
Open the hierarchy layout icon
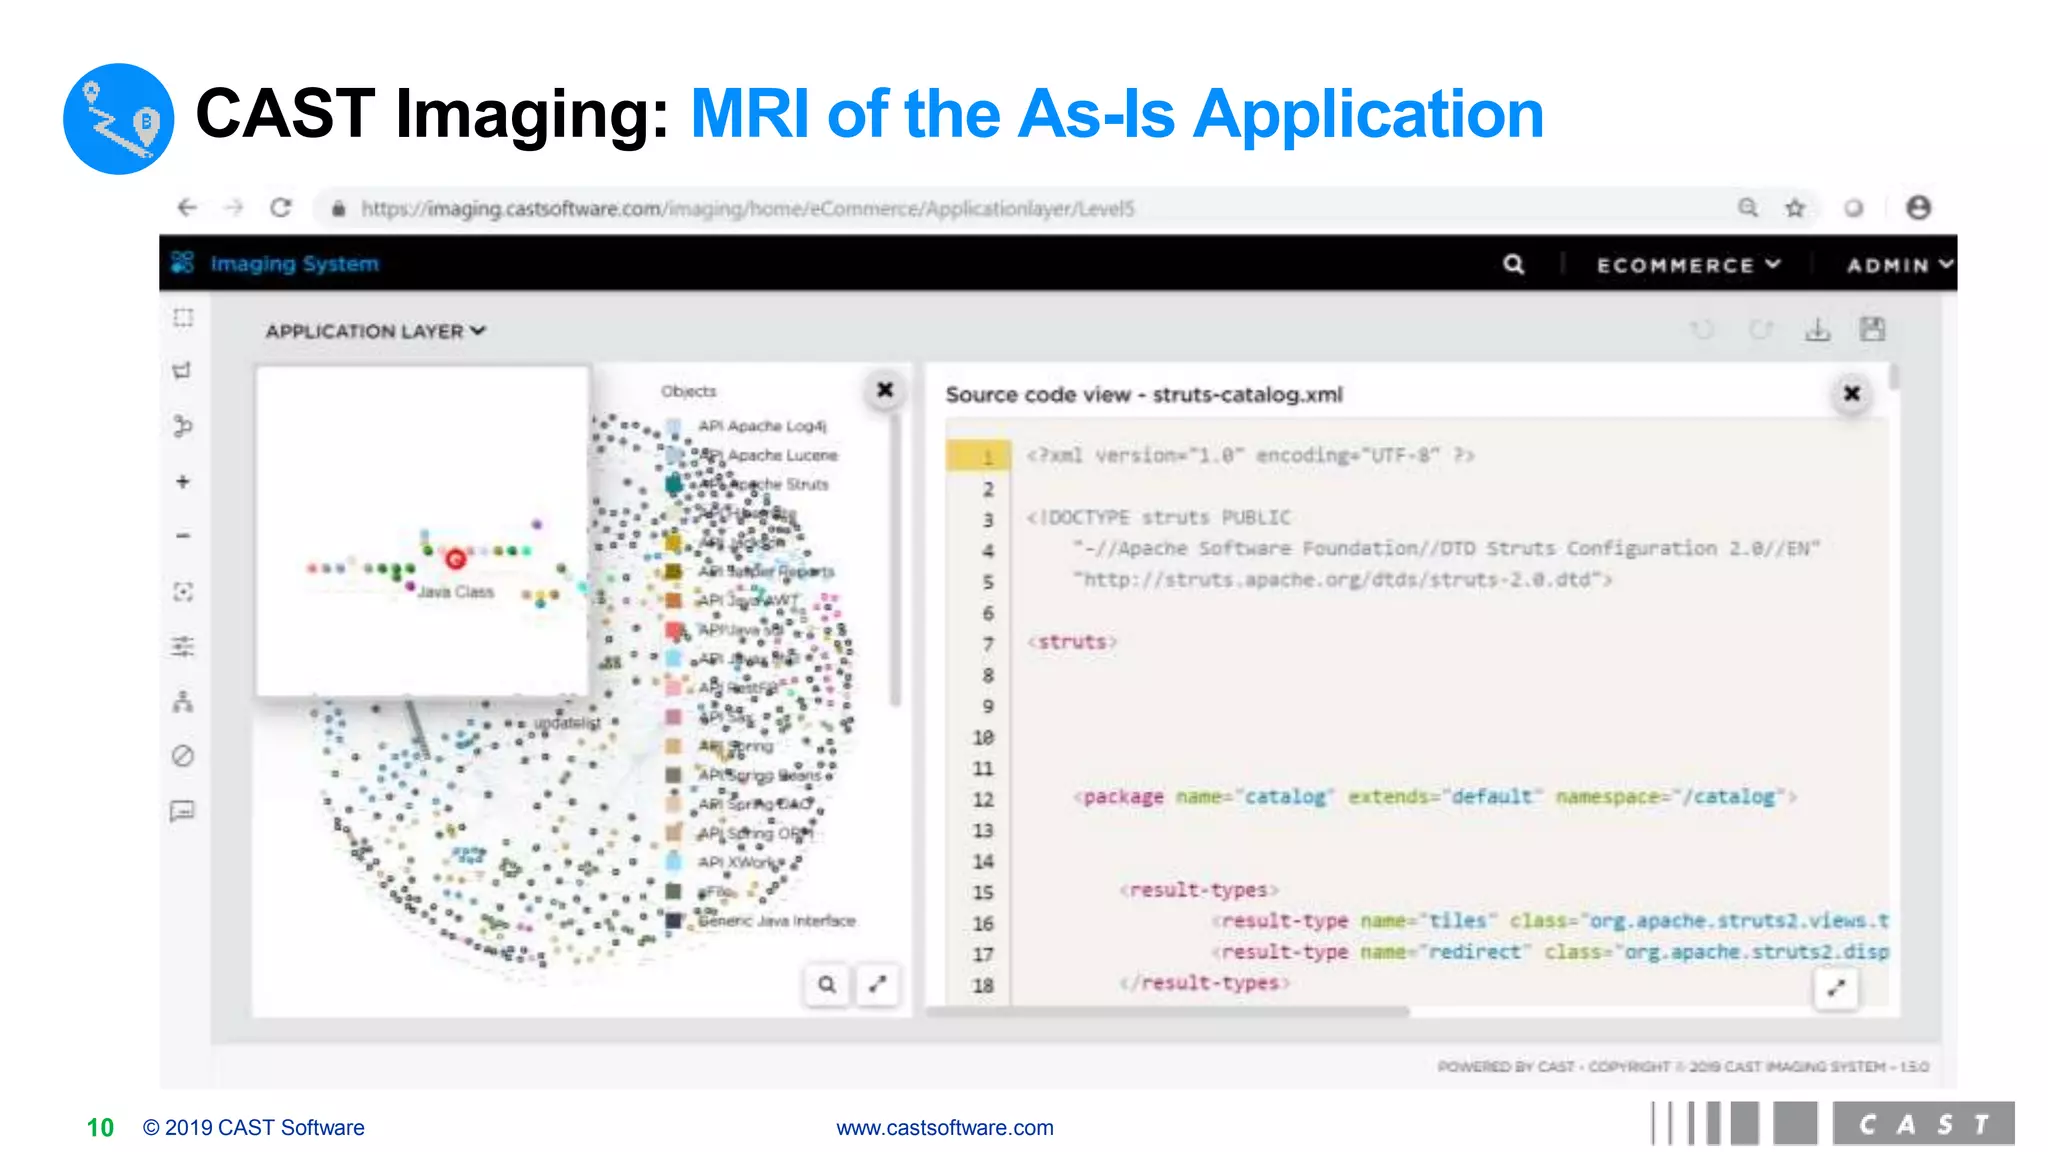(183, 701)
